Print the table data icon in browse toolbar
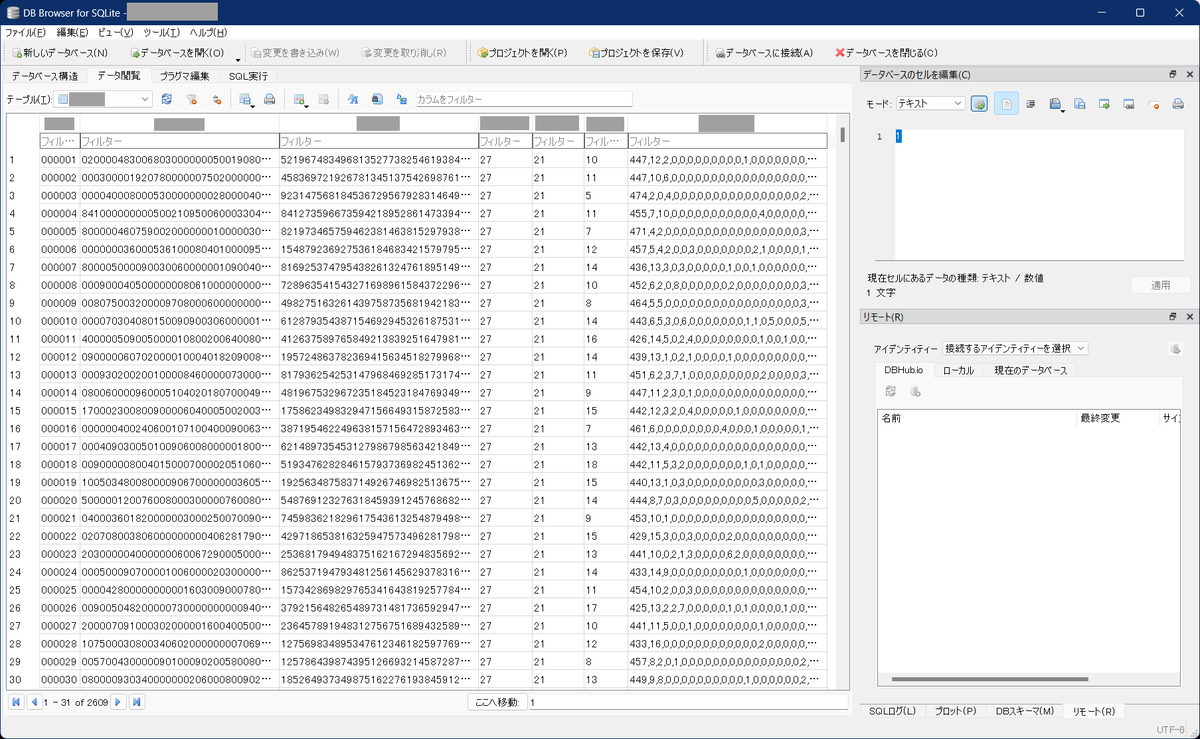The image size is (1200, 739). point(269,99)
